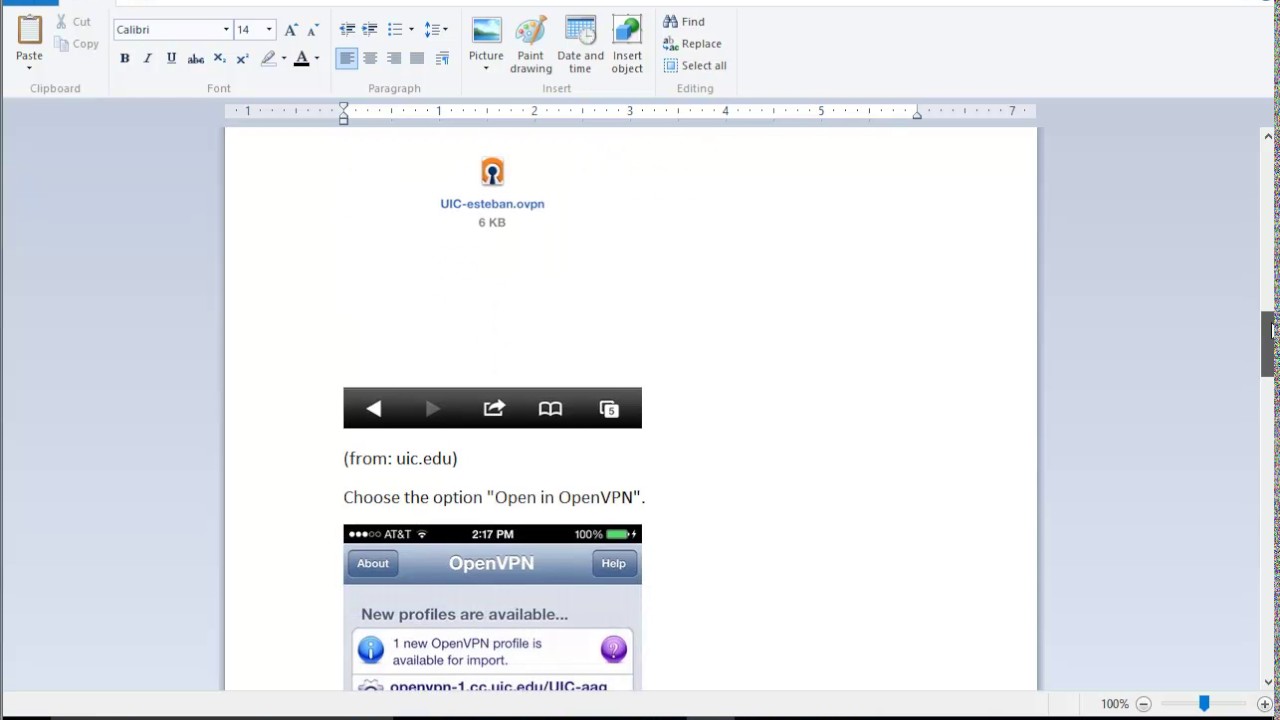Click the Paste clipboard icon
This screenshot has height=720, width=1280.
coord(29,30)
